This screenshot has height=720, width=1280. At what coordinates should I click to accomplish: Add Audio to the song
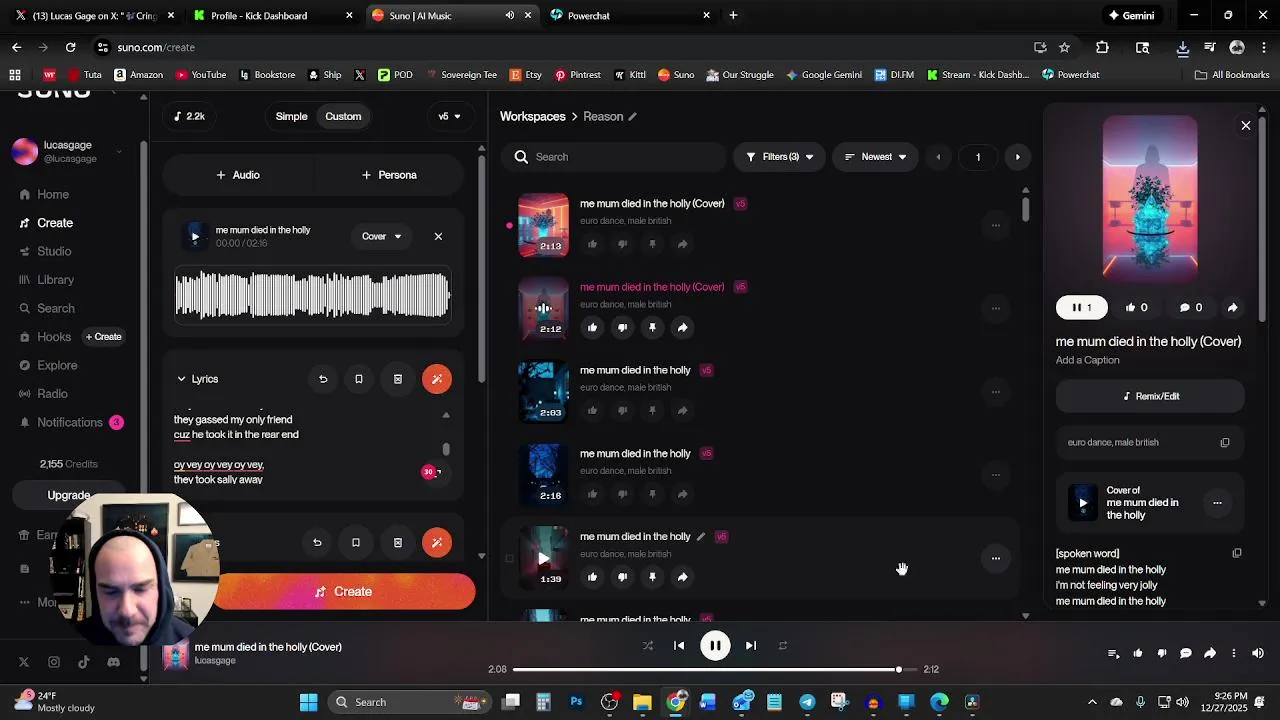238,175
